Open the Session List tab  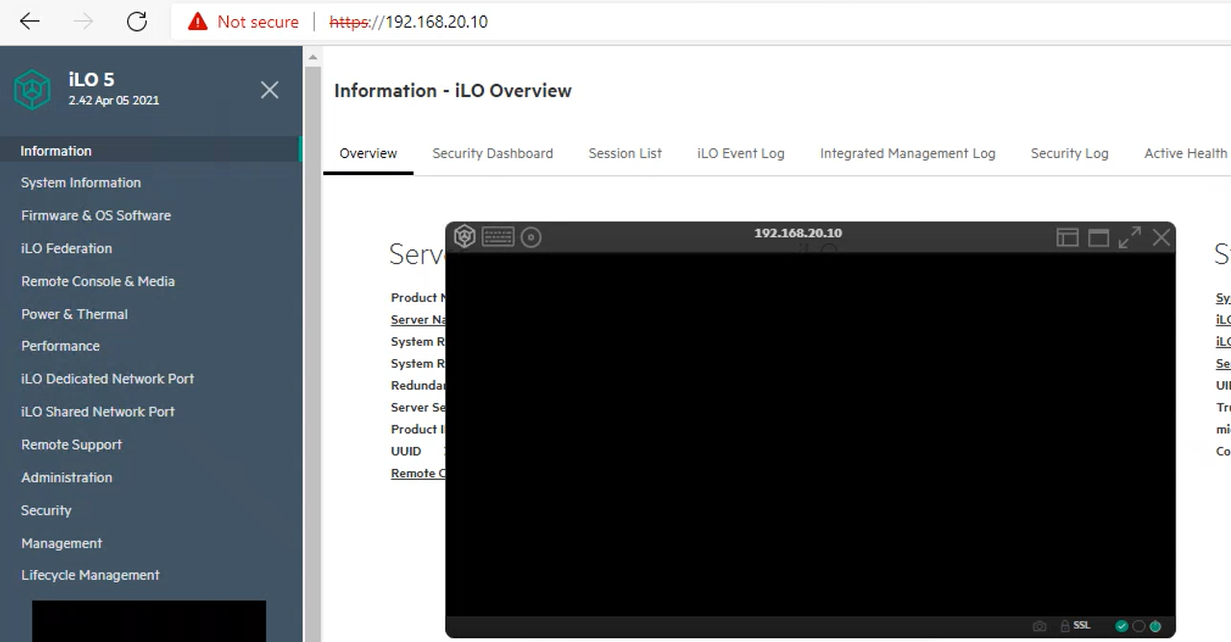point(625,153)
